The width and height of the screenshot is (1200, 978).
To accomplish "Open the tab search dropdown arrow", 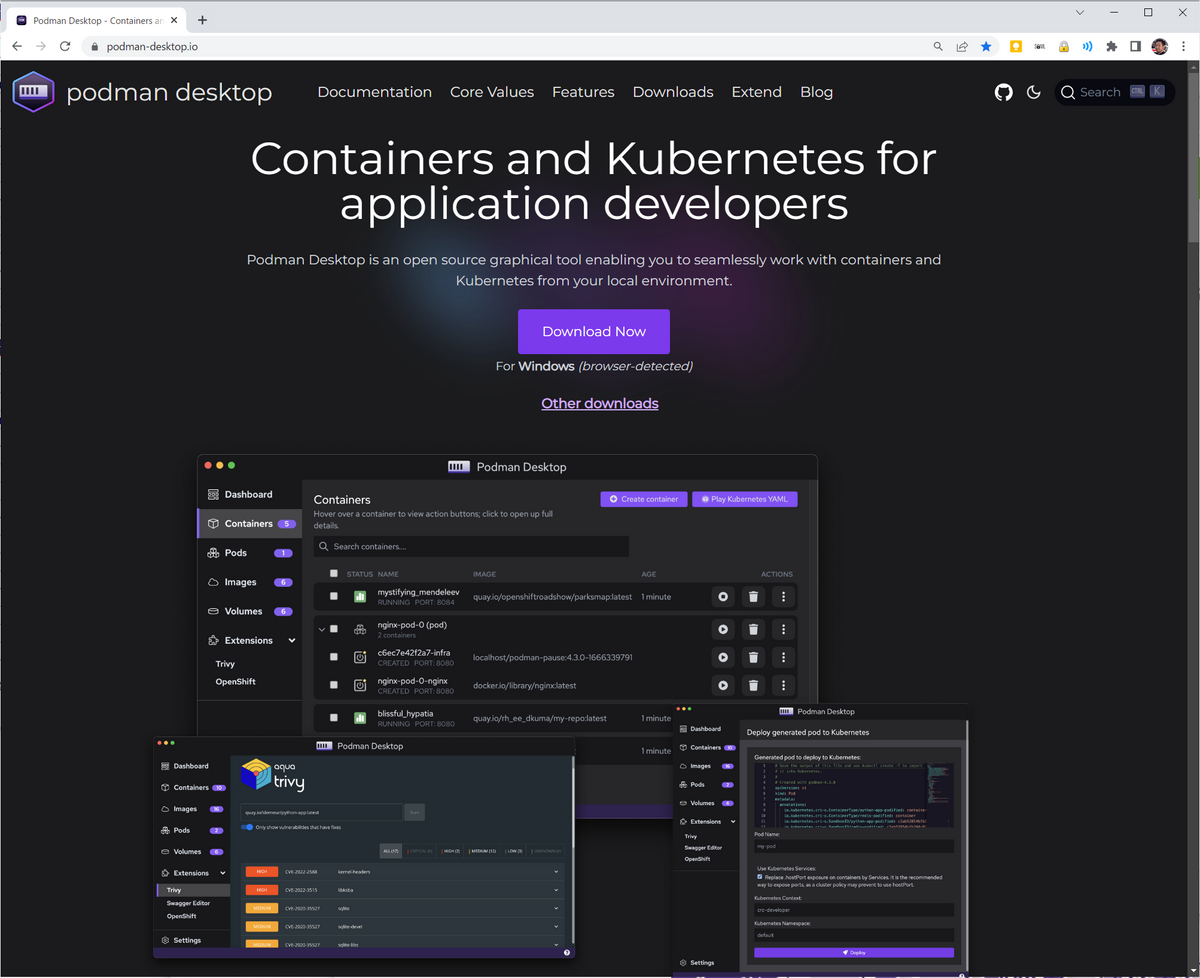I will point(1080,13).
